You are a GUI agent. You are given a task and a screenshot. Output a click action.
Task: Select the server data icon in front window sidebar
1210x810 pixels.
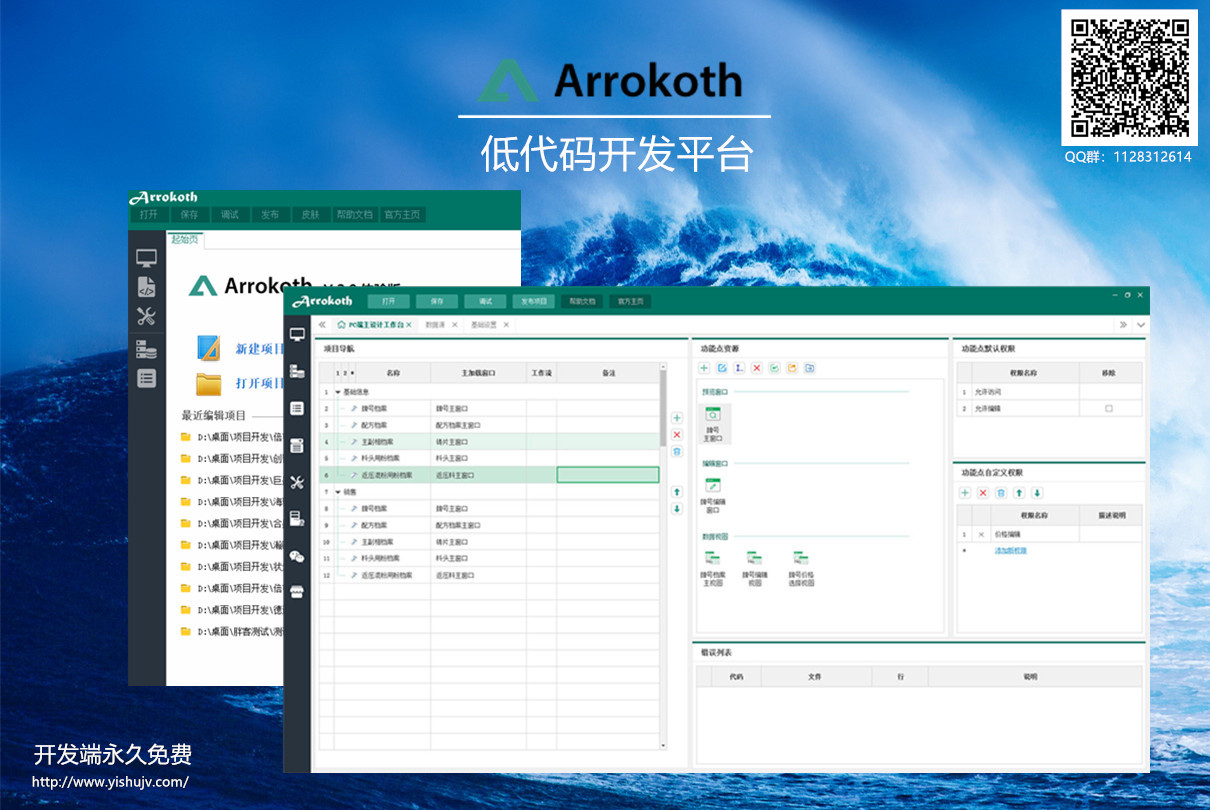[297, 371]
